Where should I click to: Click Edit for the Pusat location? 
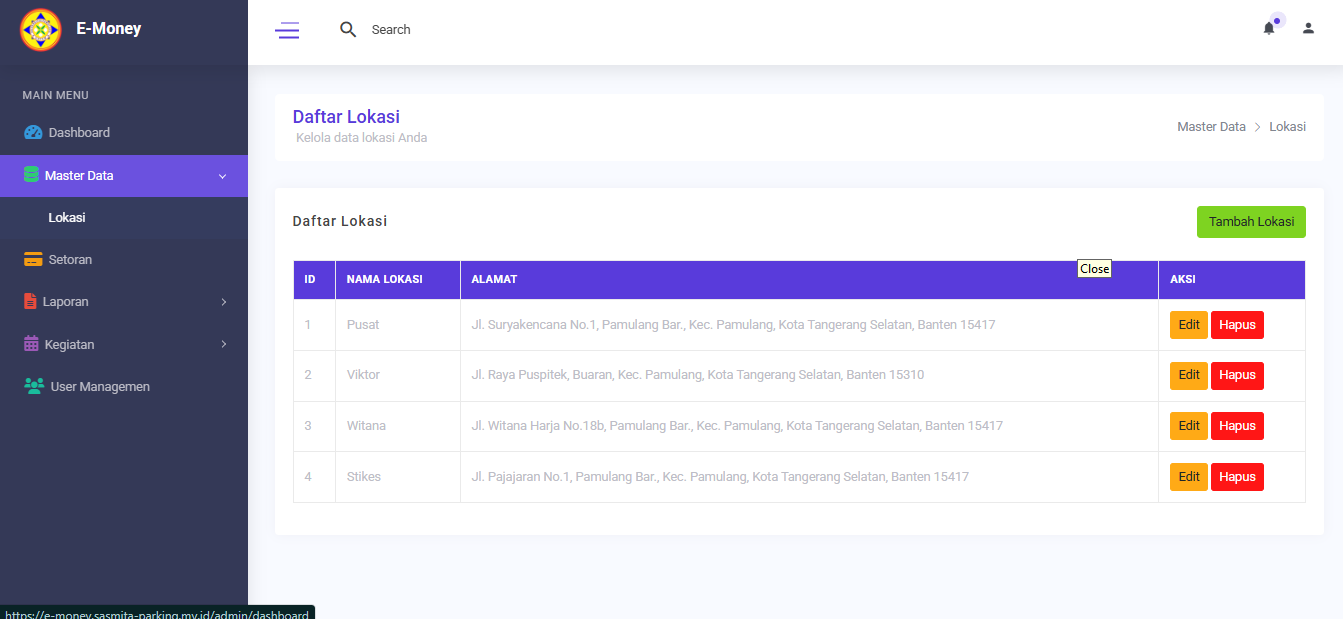(x=1188, y=325)
